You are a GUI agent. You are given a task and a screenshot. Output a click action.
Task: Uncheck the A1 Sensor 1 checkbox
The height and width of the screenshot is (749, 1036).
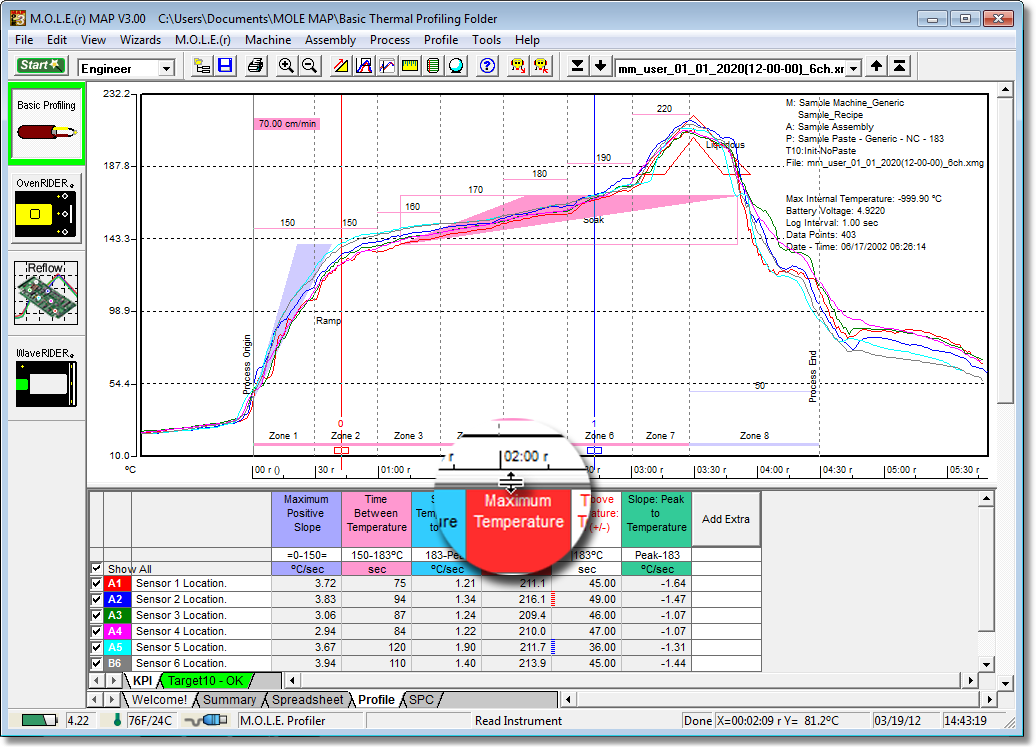[x=96, y=583]
